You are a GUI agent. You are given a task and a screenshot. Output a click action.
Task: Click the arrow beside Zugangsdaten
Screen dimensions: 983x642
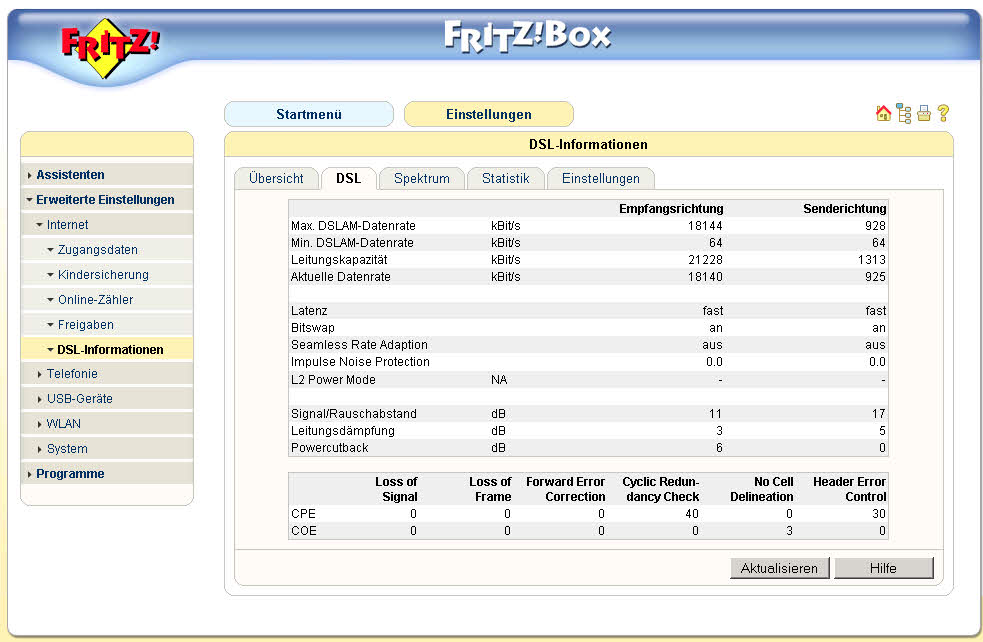51,250
